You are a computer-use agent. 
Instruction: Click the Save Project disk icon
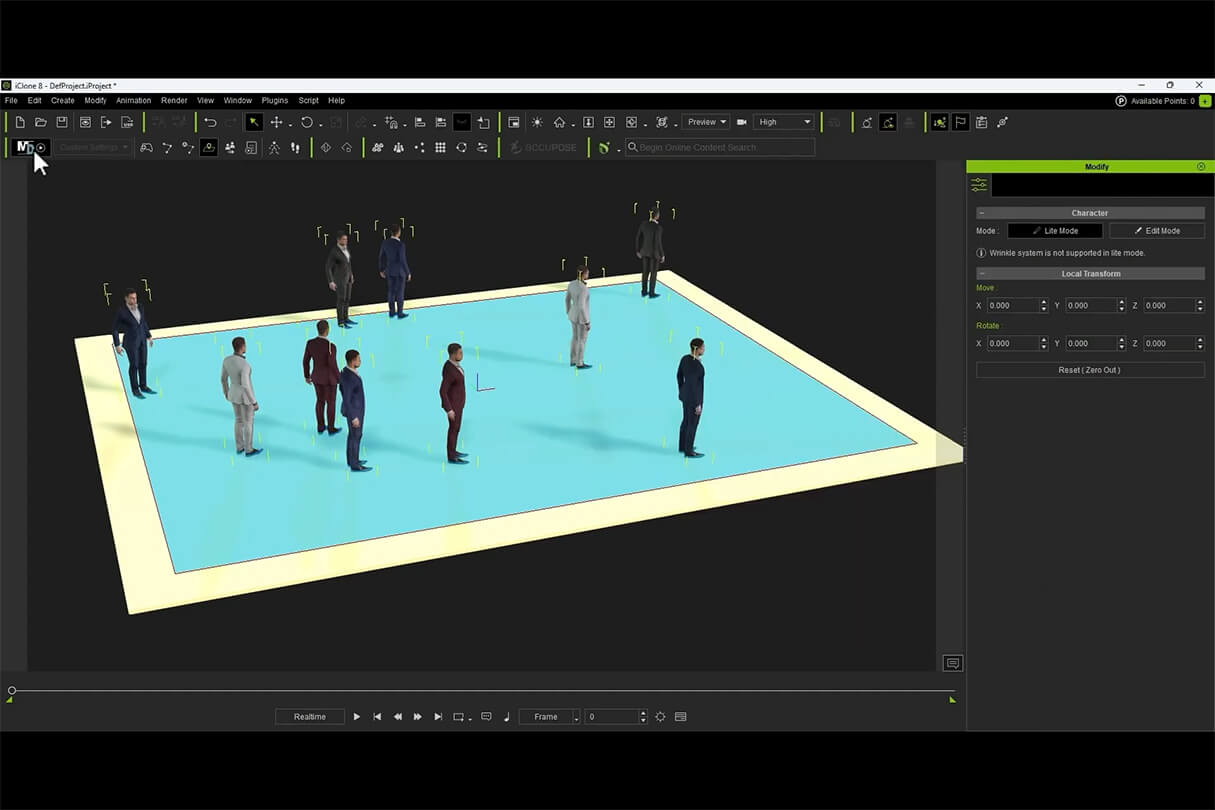pyautogui.click(x=62, y=122)
